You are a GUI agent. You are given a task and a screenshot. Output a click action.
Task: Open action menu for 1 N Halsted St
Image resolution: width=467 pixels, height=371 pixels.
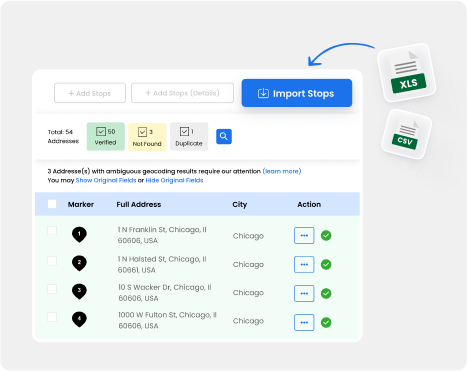click(304, 264)
